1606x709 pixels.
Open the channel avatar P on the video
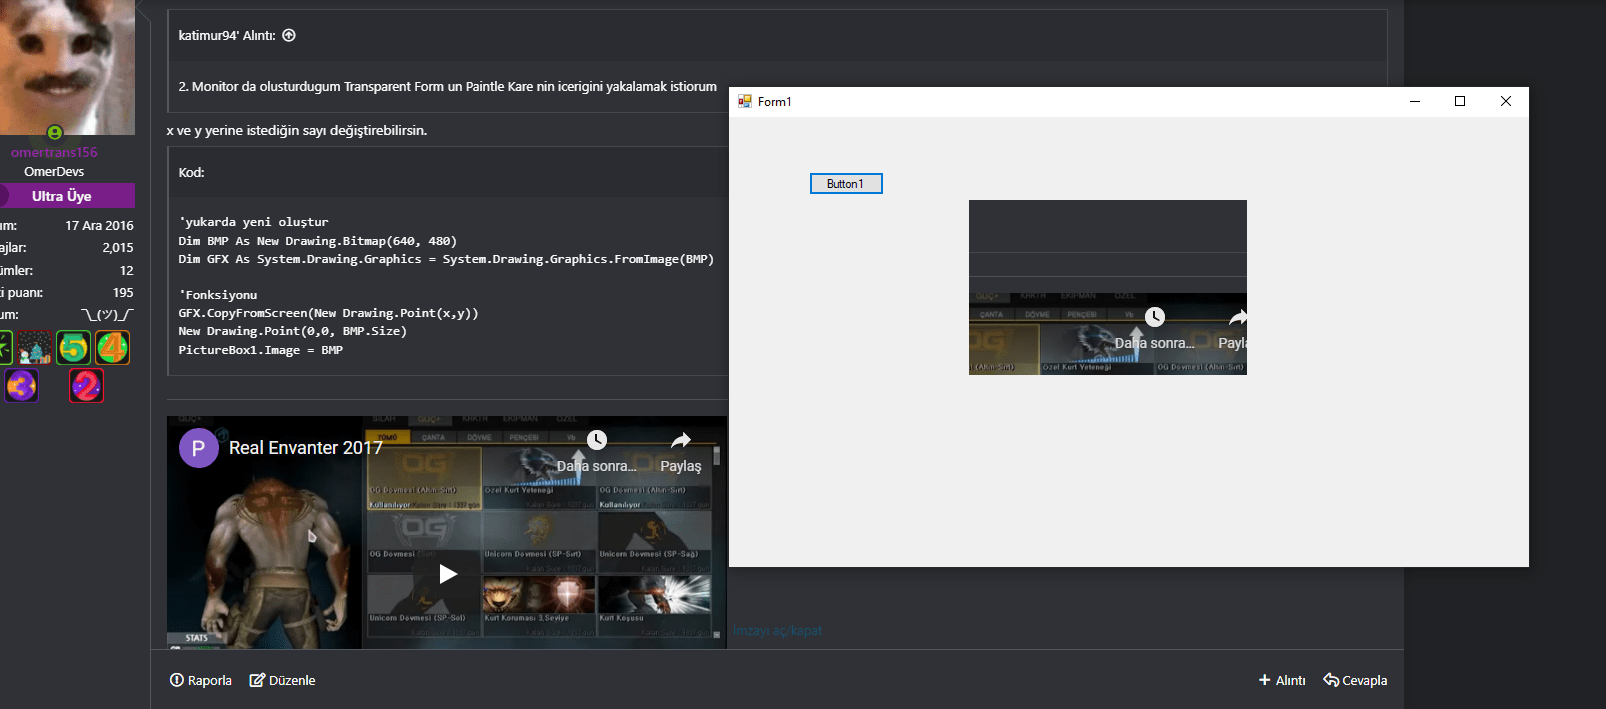click(x=198, y=448)
